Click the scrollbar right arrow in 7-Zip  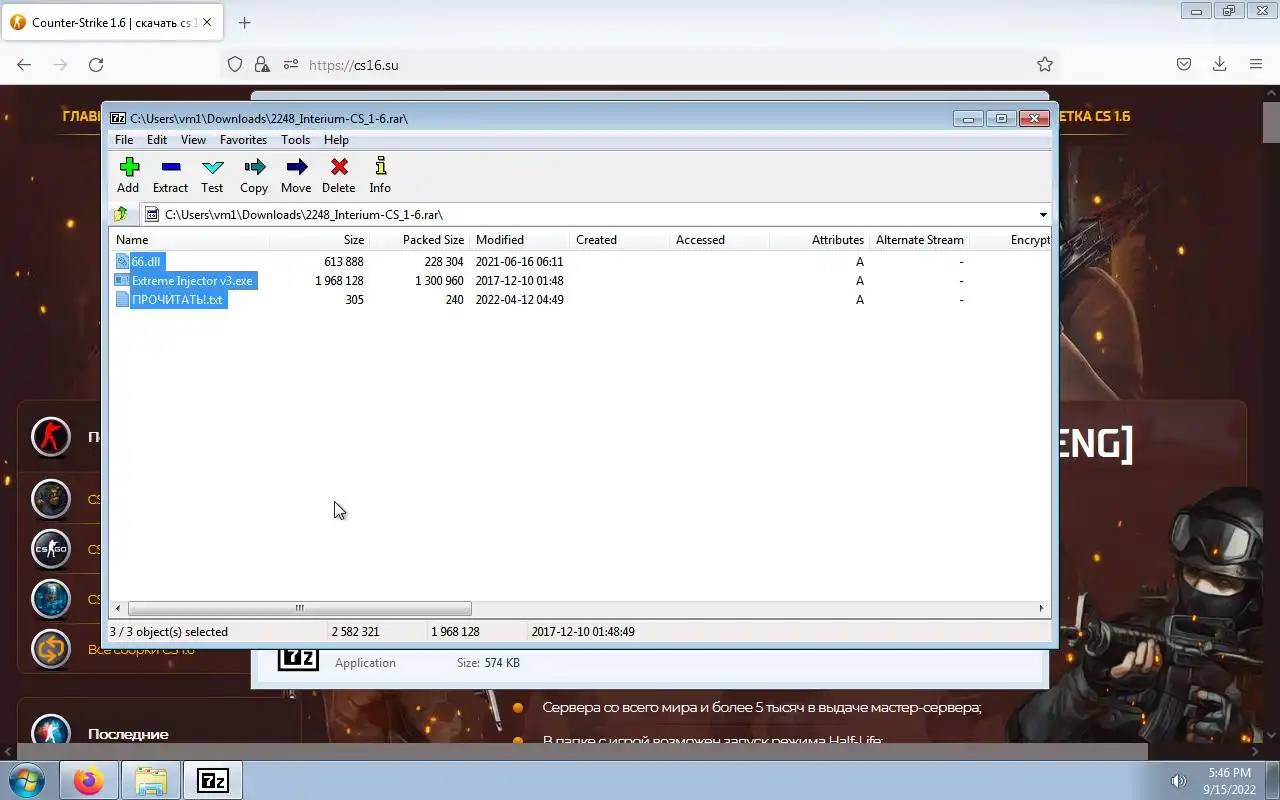coord(1041,608)
